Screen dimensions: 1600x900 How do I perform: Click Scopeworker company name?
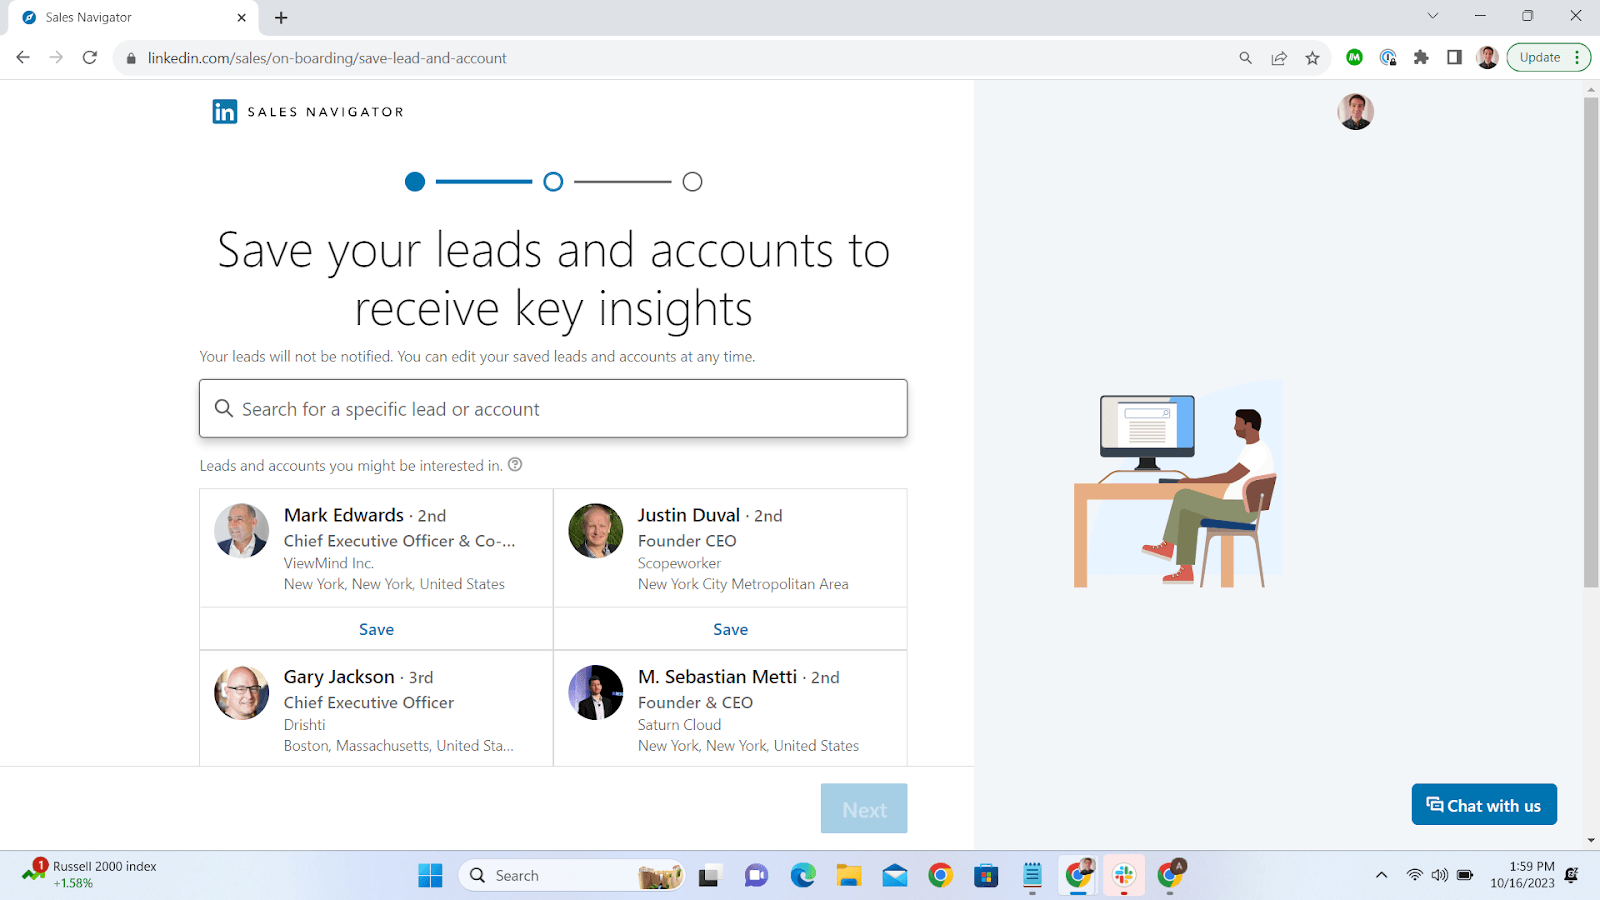point(679,563)
